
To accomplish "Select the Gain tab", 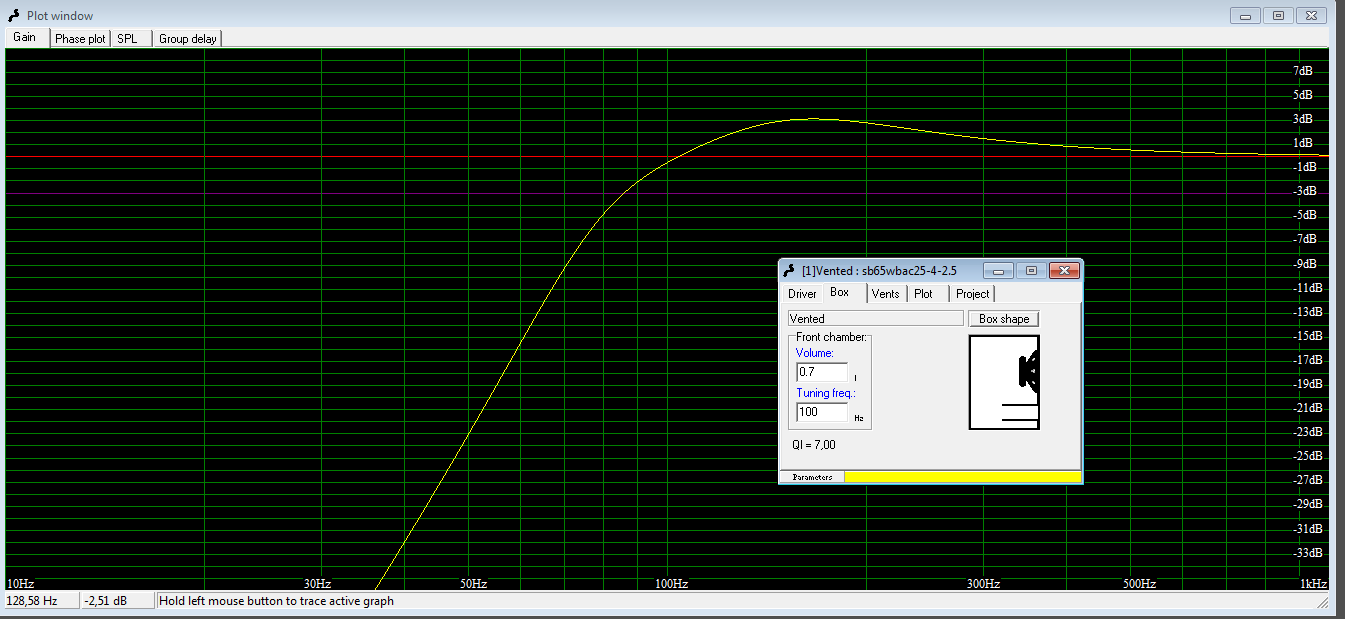I will coord(24,37).
